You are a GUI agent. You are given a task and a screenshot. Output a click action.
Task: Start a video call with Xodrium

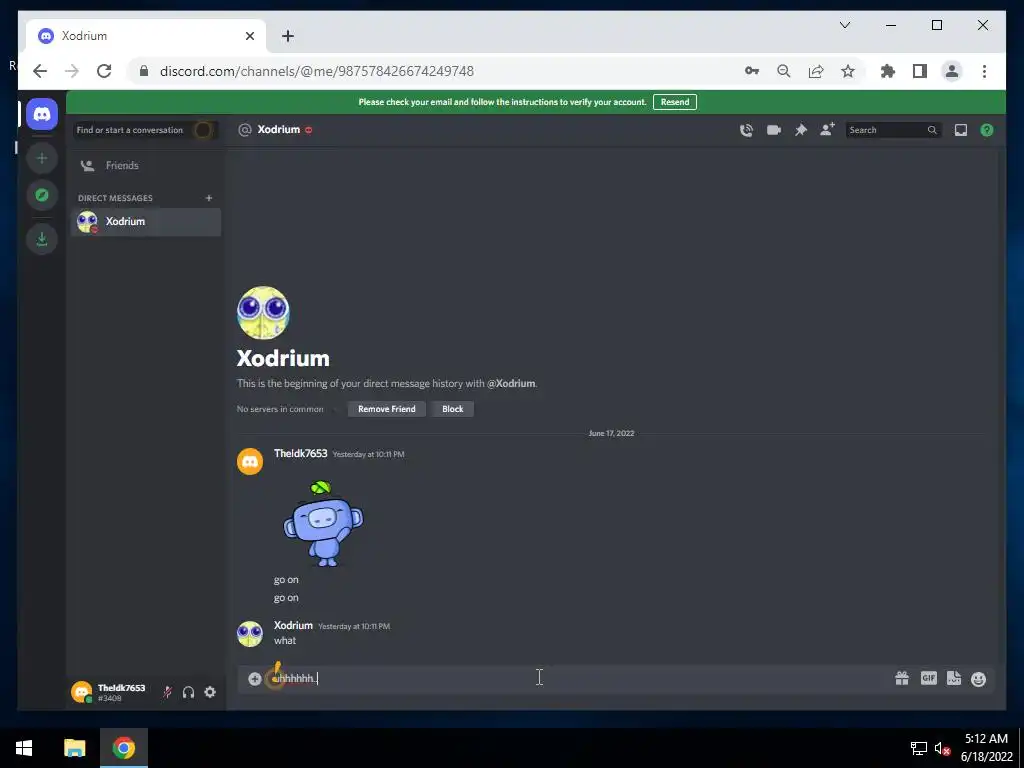point(774,130)
